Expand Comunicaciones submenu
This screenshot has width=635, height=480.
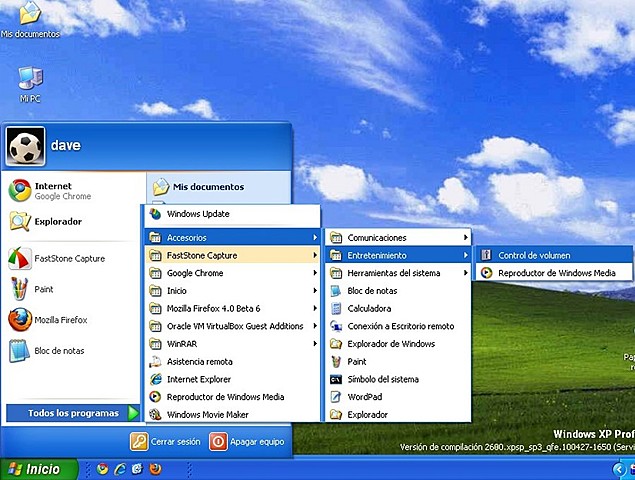point(398,238)
